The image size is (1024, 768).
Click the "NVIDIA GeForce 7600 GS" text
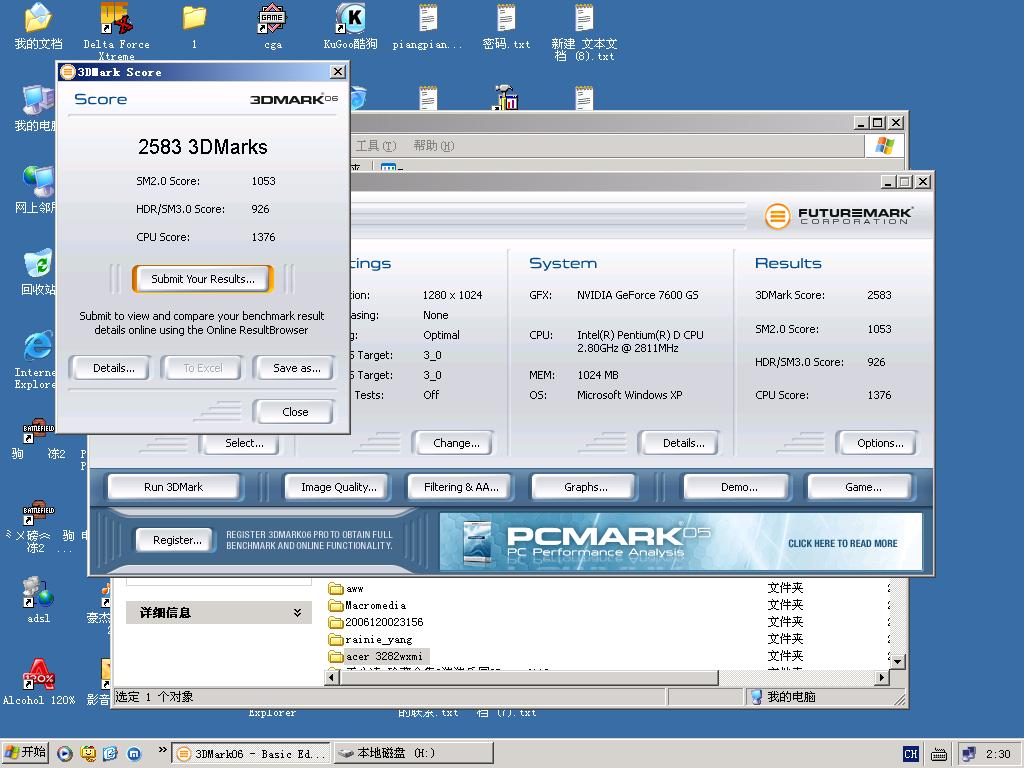637,295
